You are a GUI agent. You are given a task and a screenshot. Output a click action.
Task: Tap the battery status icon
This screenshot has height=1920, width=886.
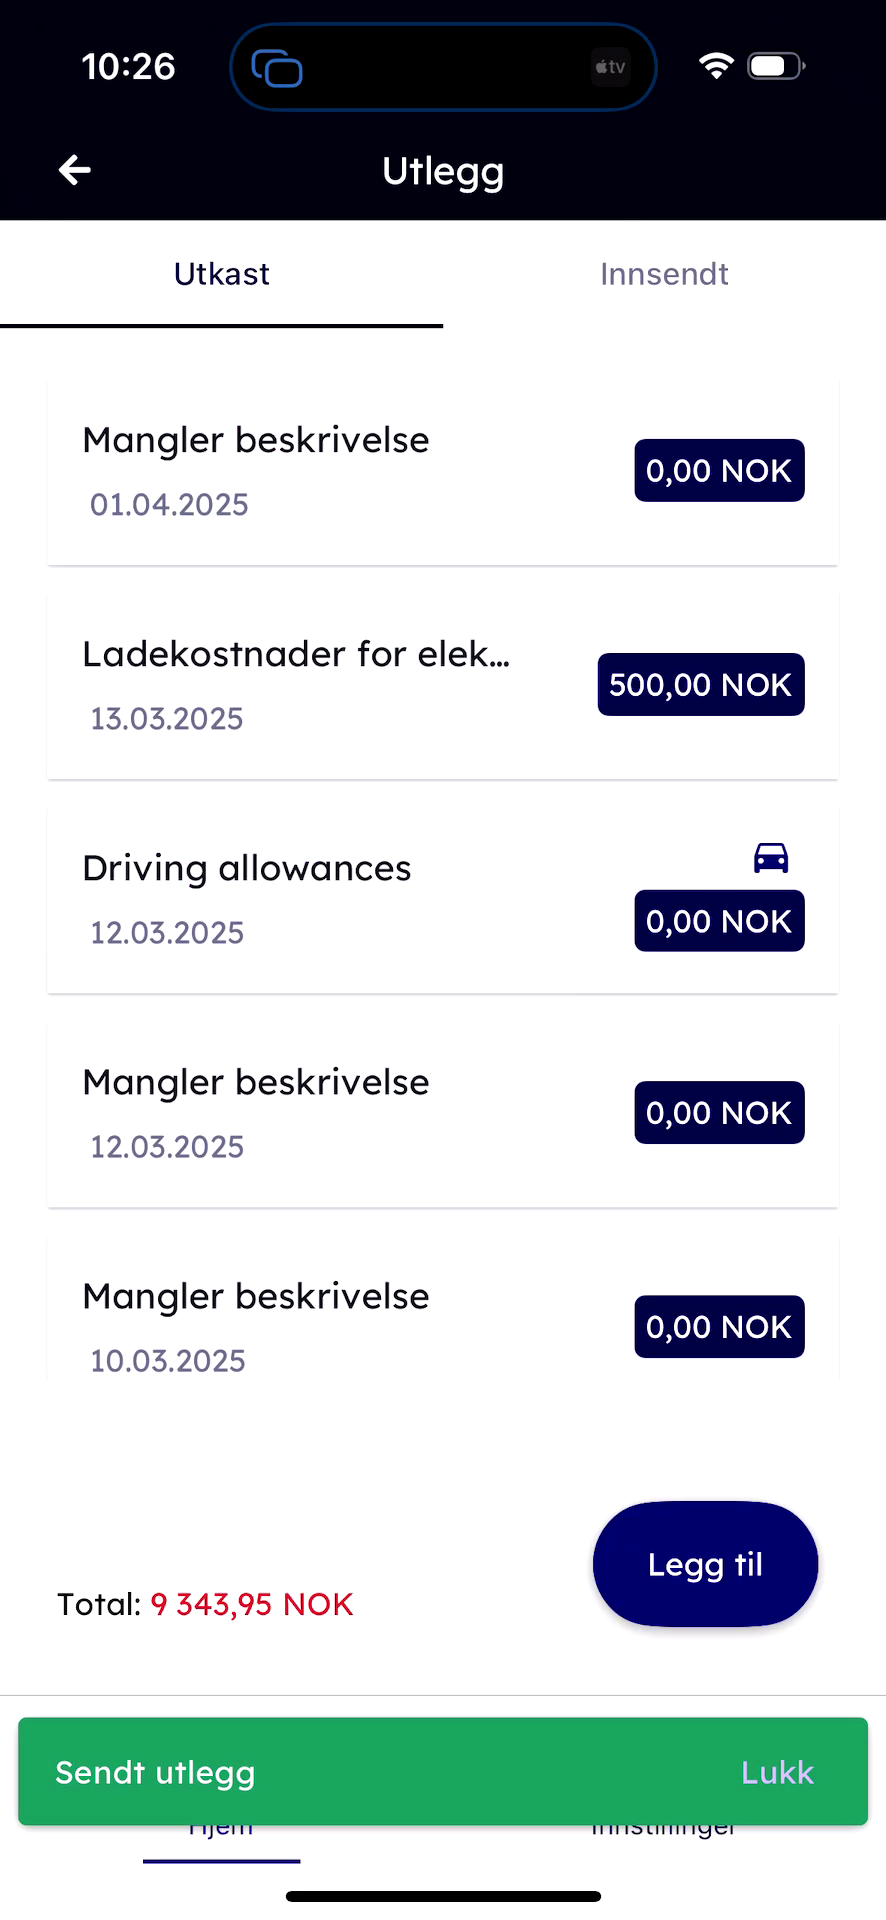[x=776, y=66]
